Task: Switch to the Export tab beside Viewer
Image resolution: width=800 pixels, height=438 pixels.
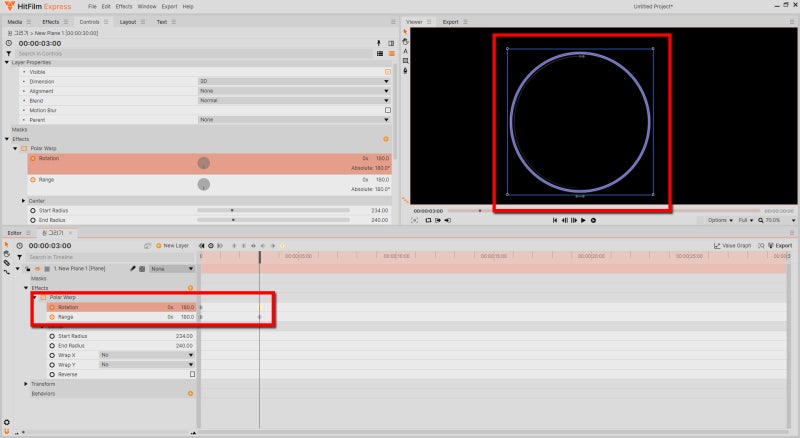Action: coord(451,22)
